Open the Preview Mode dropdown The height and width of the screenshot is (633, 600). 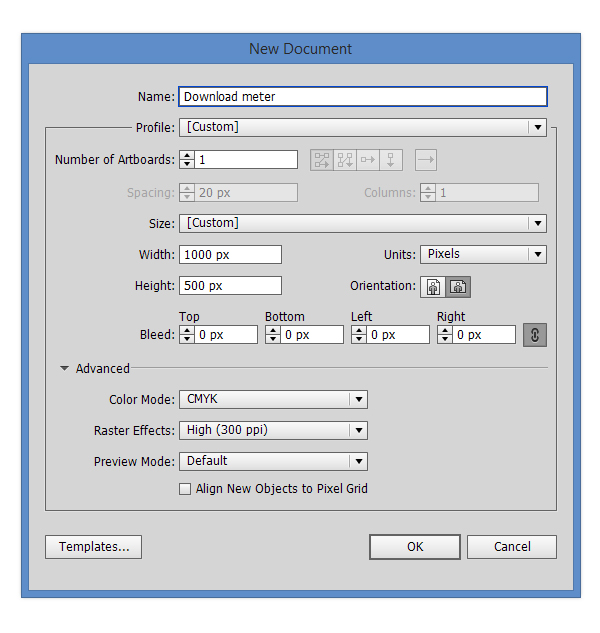[273, 461]
